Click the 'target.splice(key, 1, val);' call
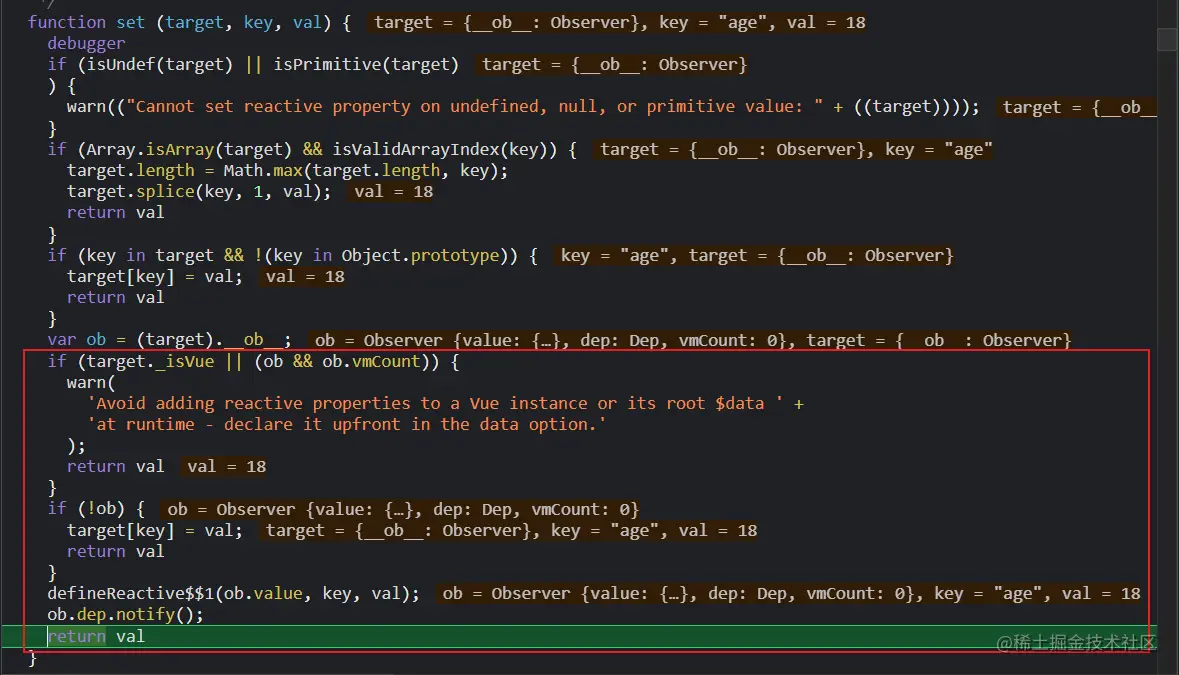 [x=199, y=192]
